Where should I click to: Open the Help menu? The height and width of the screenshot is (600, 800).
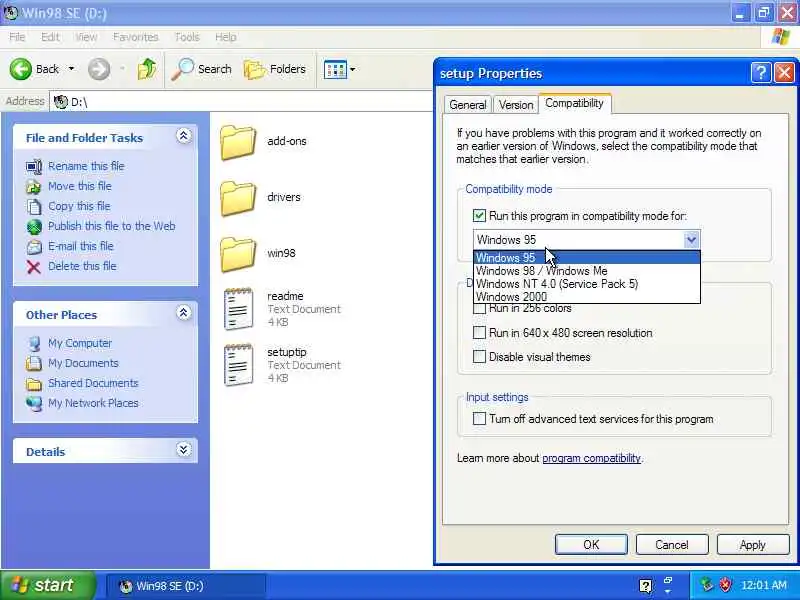click(226, 37)
